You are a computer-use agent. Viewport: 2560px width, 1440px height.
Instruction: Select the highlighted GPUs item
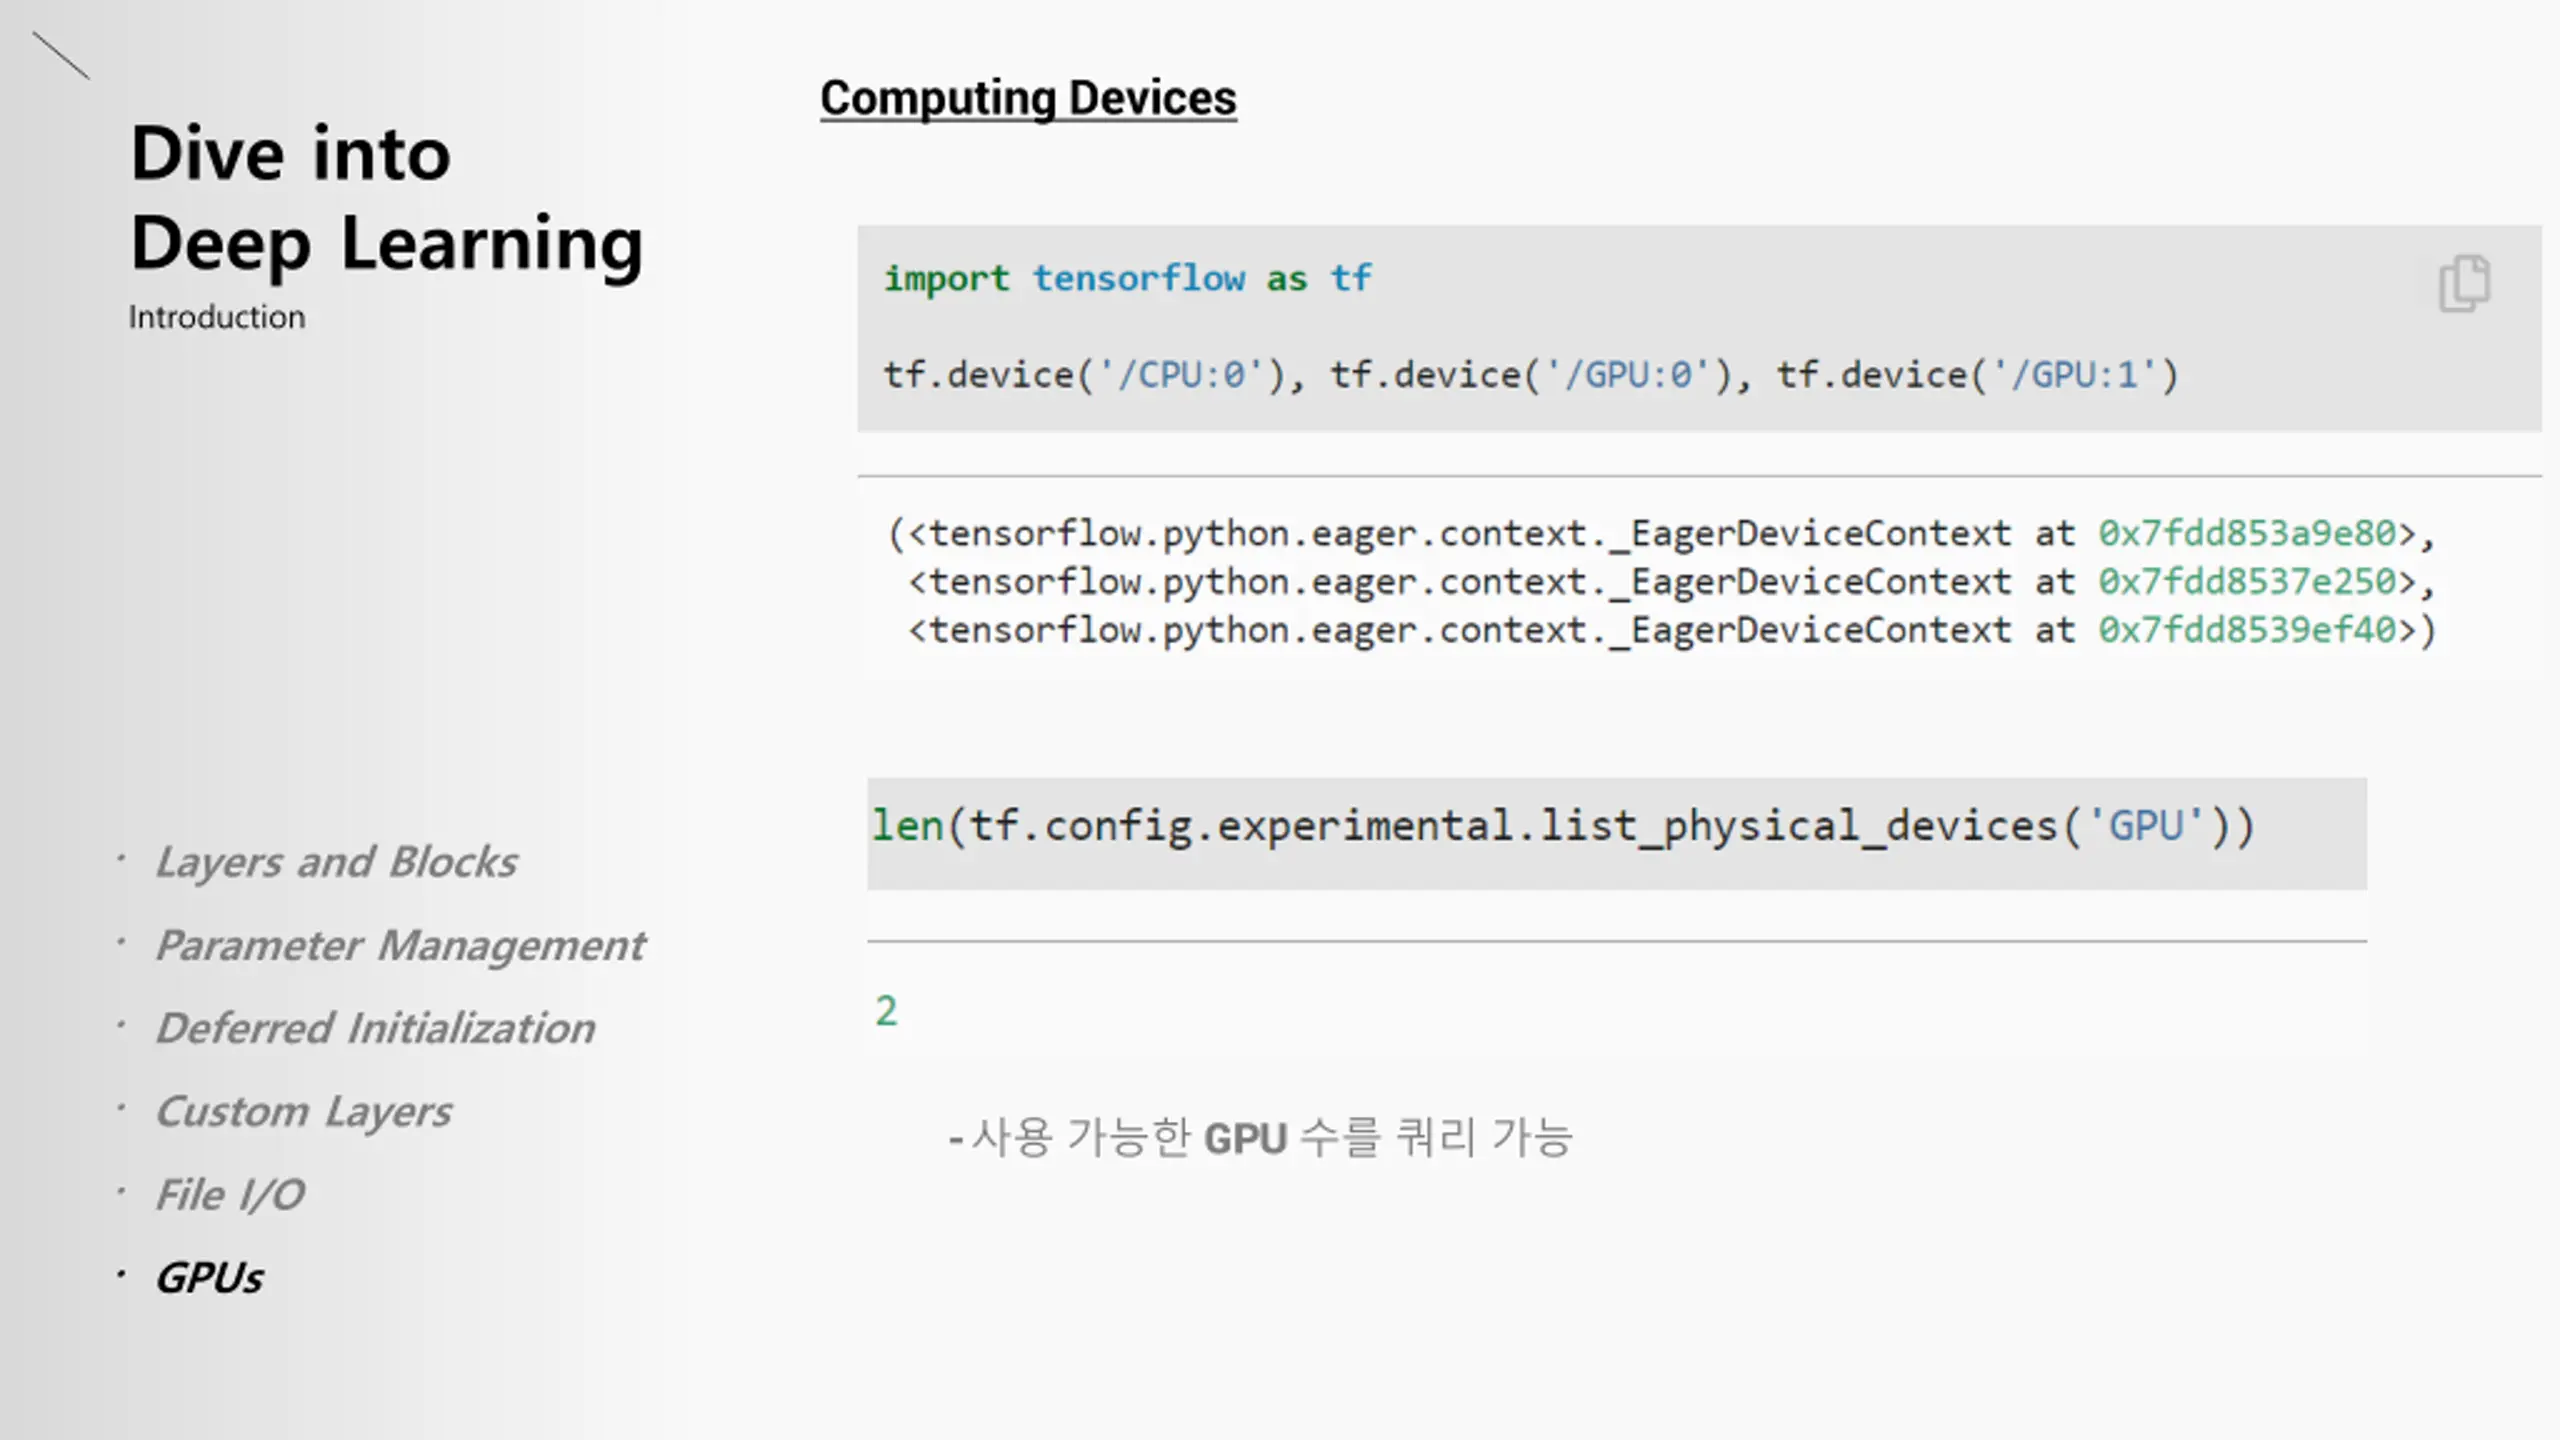(209, 1277)
